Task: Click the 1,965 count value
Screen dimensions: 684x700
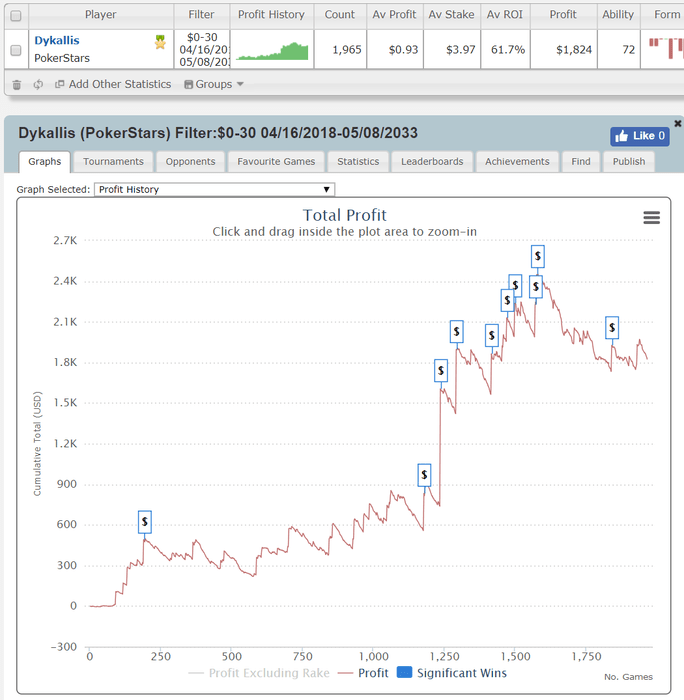Action: 347,50
